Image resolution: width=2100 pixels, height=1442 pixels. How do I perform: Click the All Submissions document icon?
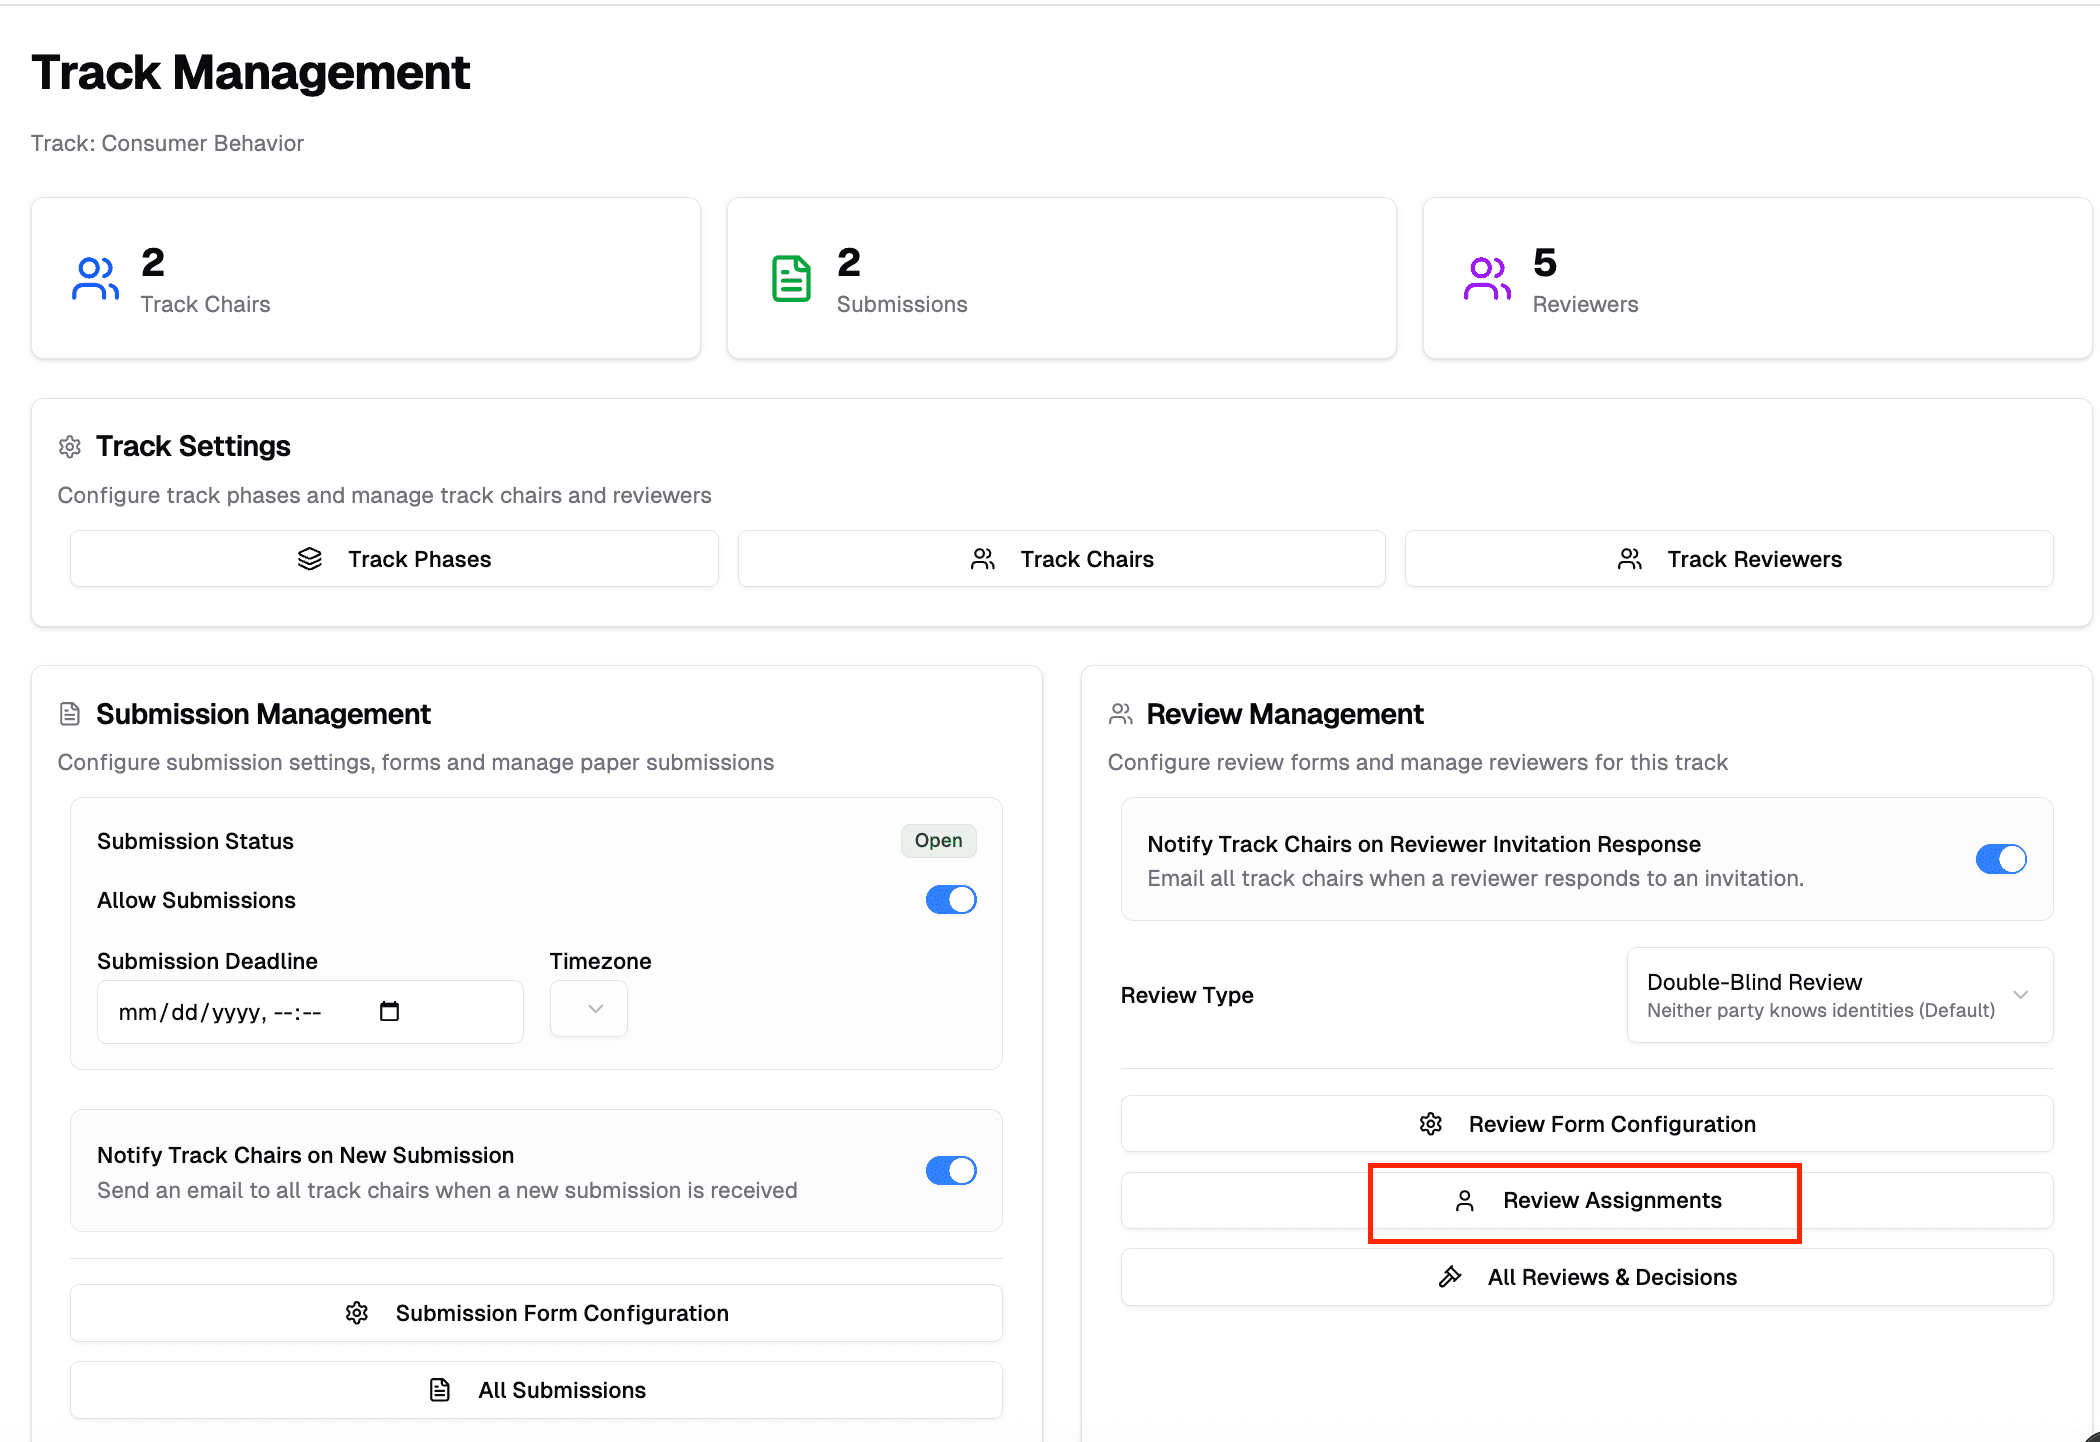pos(440,1389)
